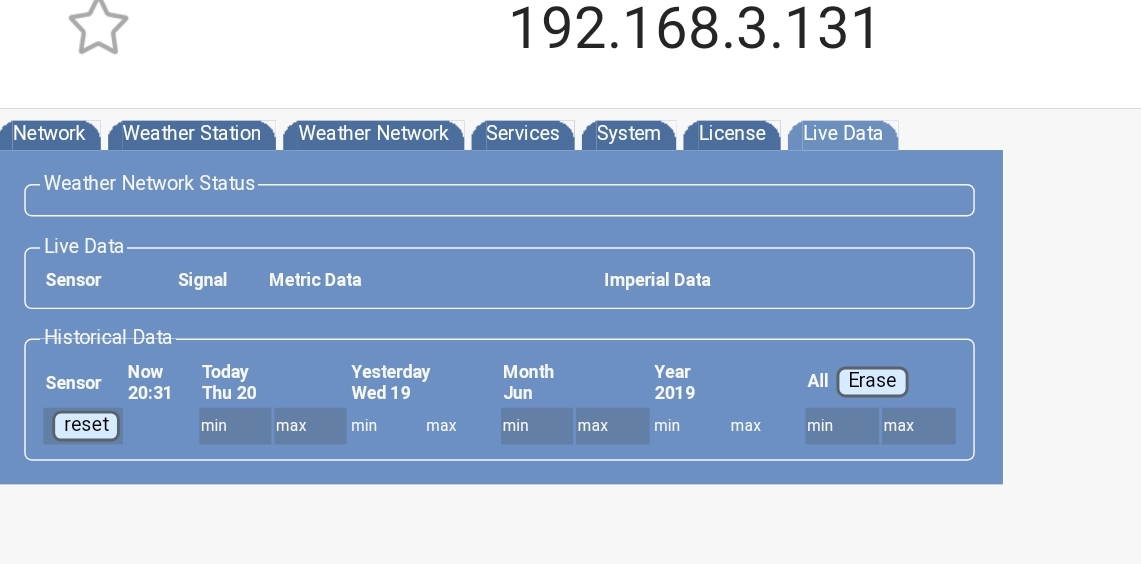Select the Today min cell
This screenshot has width=1141, height=564.
coord(234,426)
